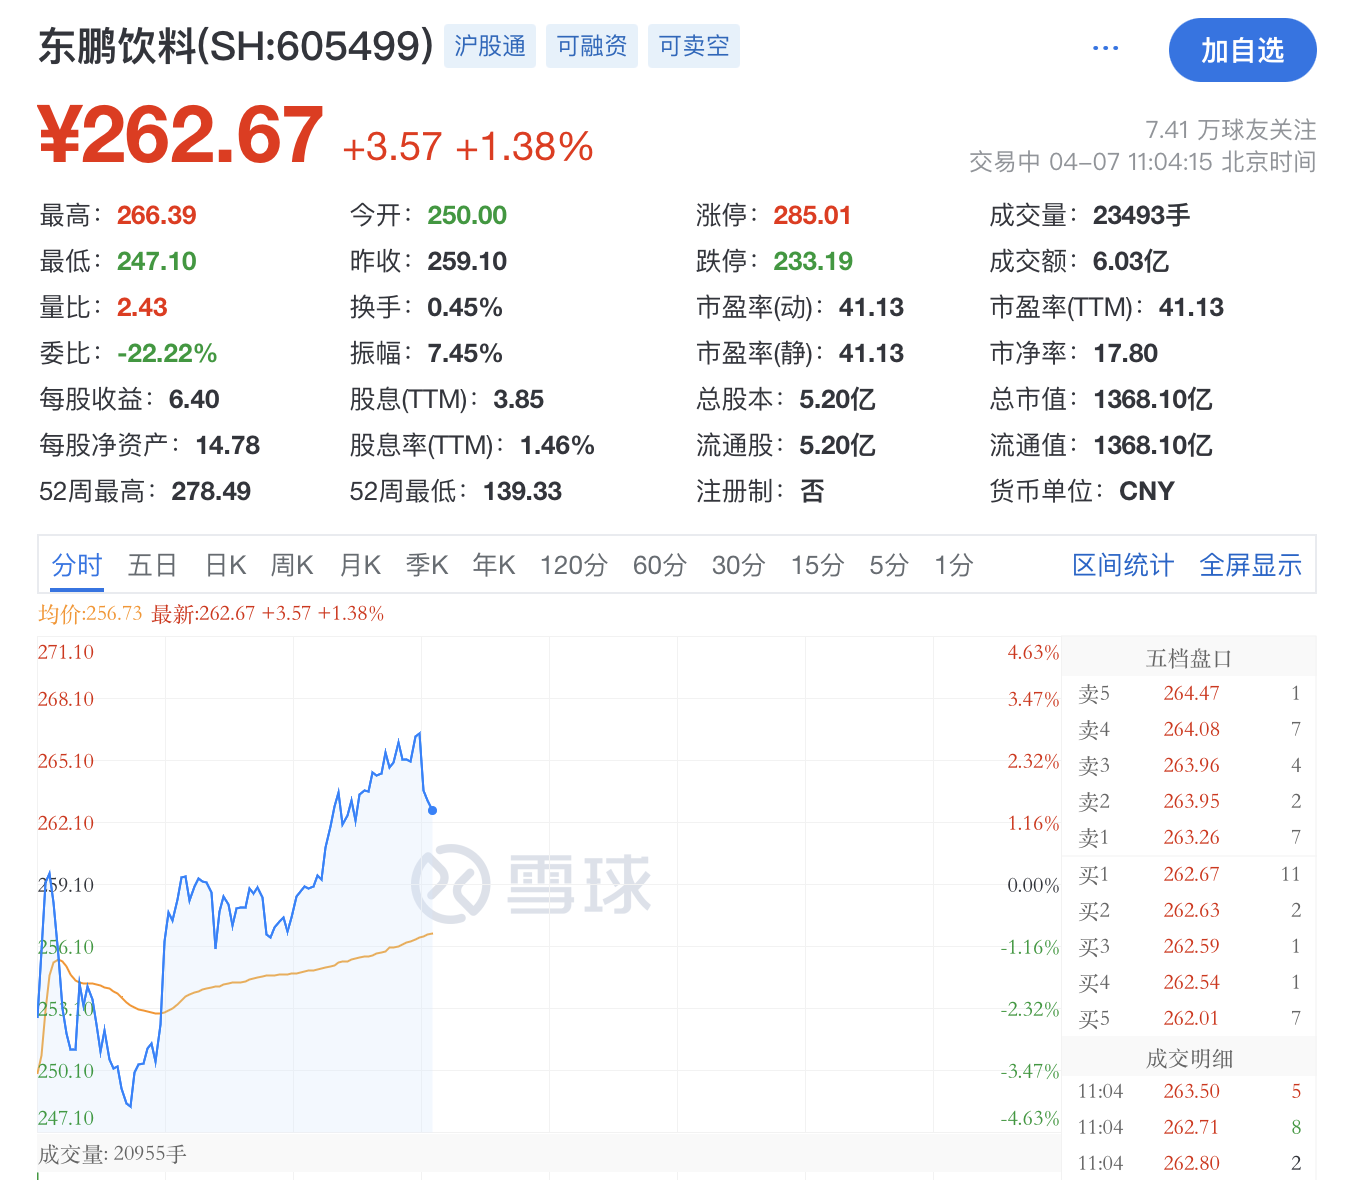
Task: Click the 11:04 trade at 262.80
Action: 1189,1163
